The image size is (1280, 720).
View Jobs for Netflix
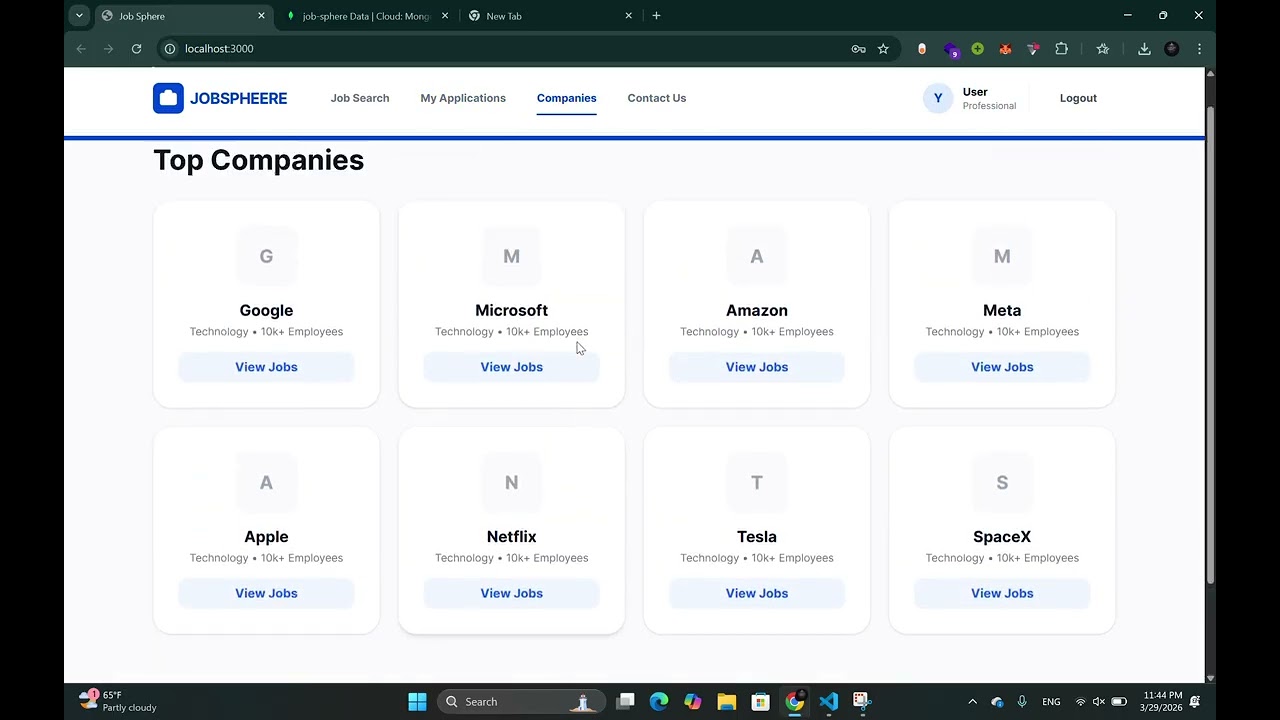[x=511, y=593]
